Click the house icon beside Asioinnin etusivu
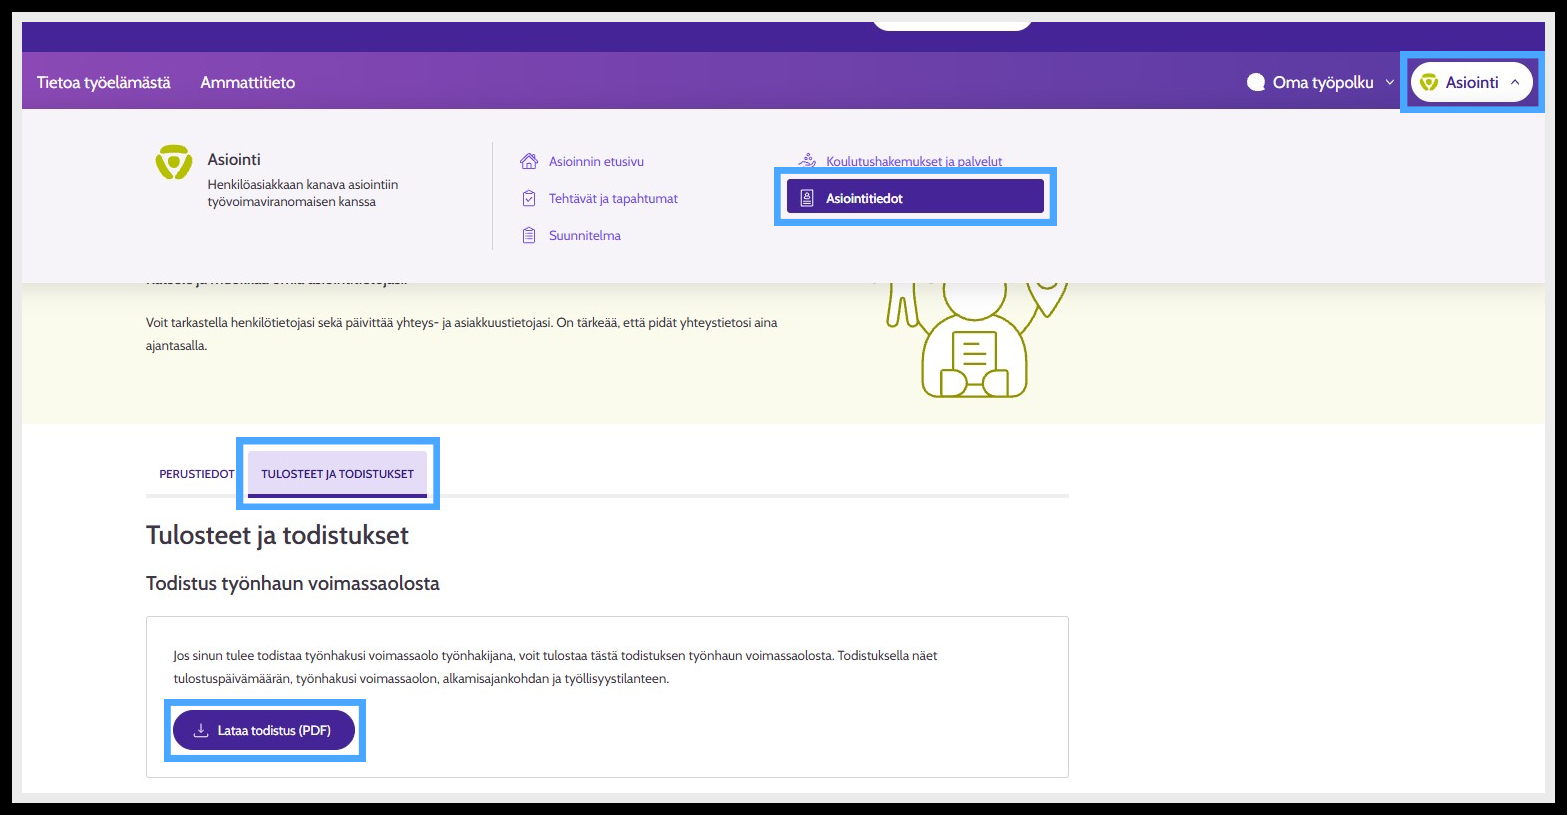The height and width of the screenshot is (815, 1567). (x=529, y=161)
